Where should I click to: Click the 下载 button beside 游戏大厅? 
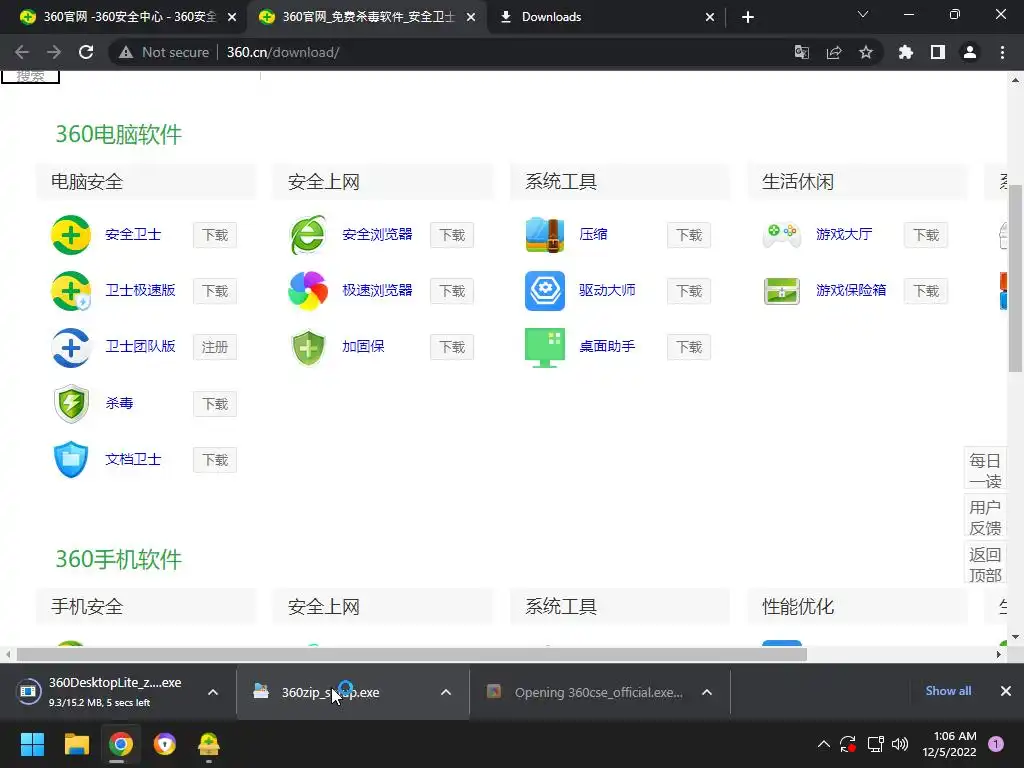point(926,235)
